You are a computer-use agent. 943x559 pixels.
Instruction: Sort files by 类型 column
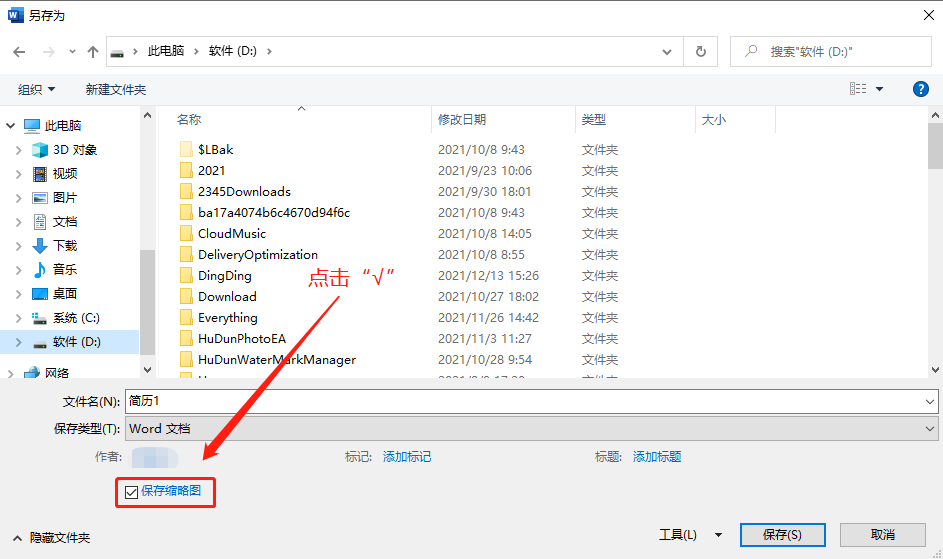pos(594,120)
